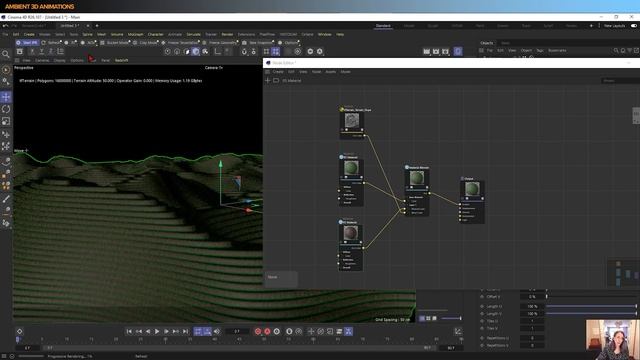
Task: Toggle the New Layouts switch
Action: 634,26
